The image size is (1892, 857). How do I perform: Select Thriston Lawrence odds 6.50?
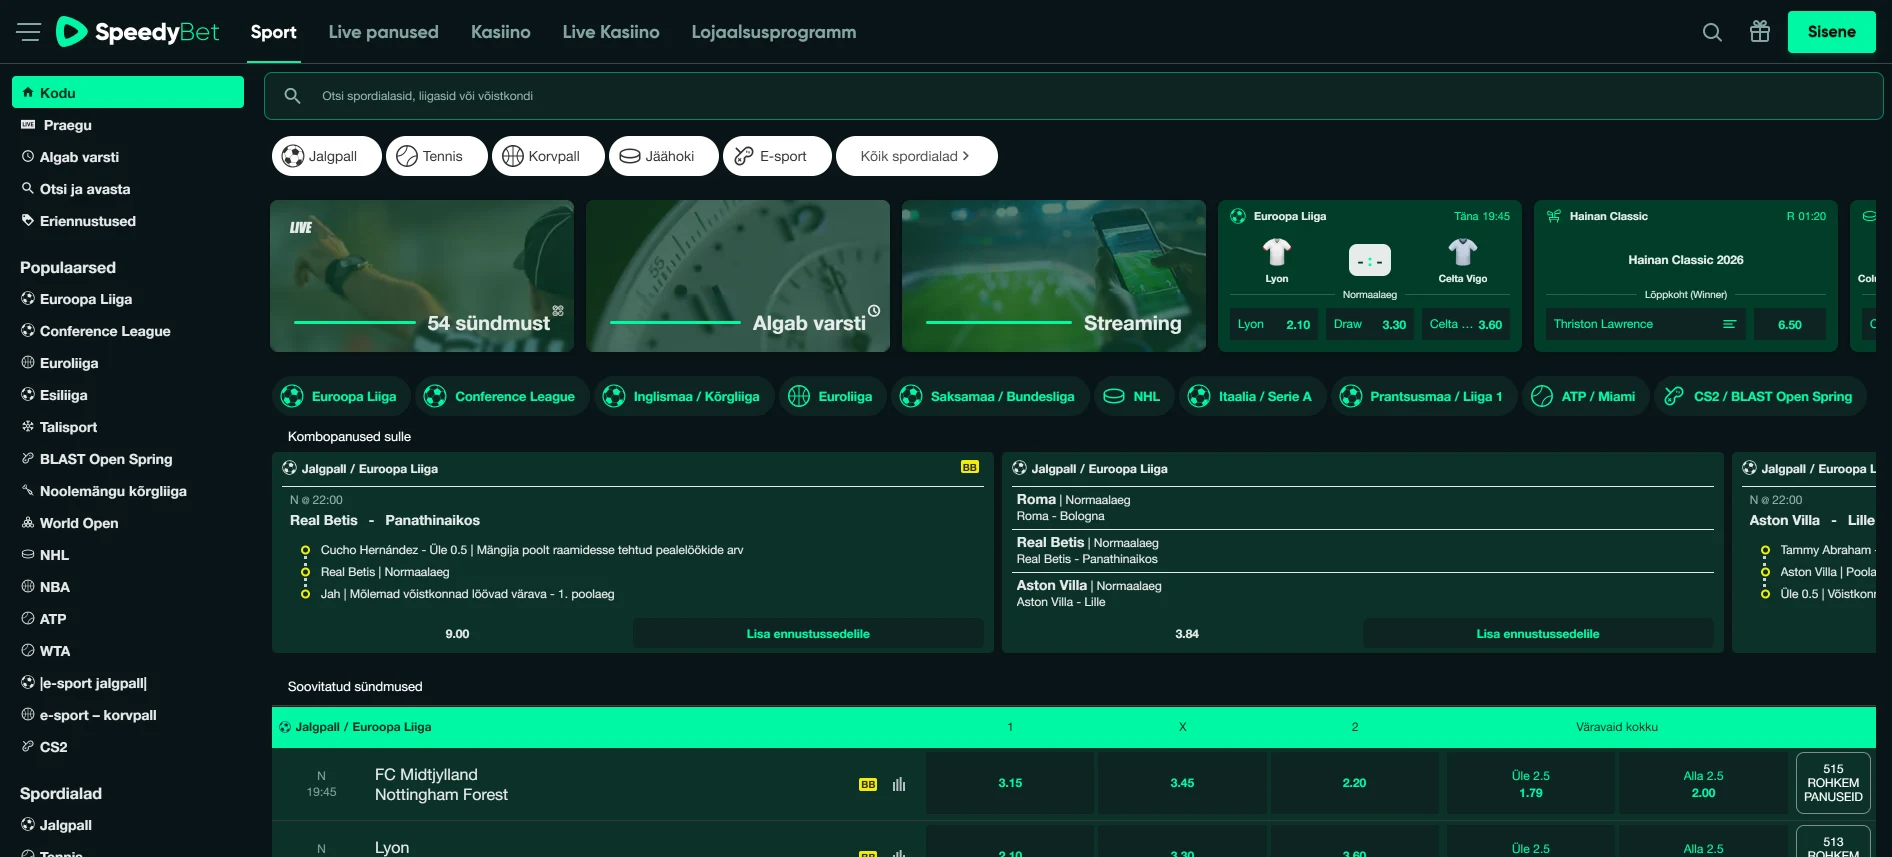[1789, 324]
